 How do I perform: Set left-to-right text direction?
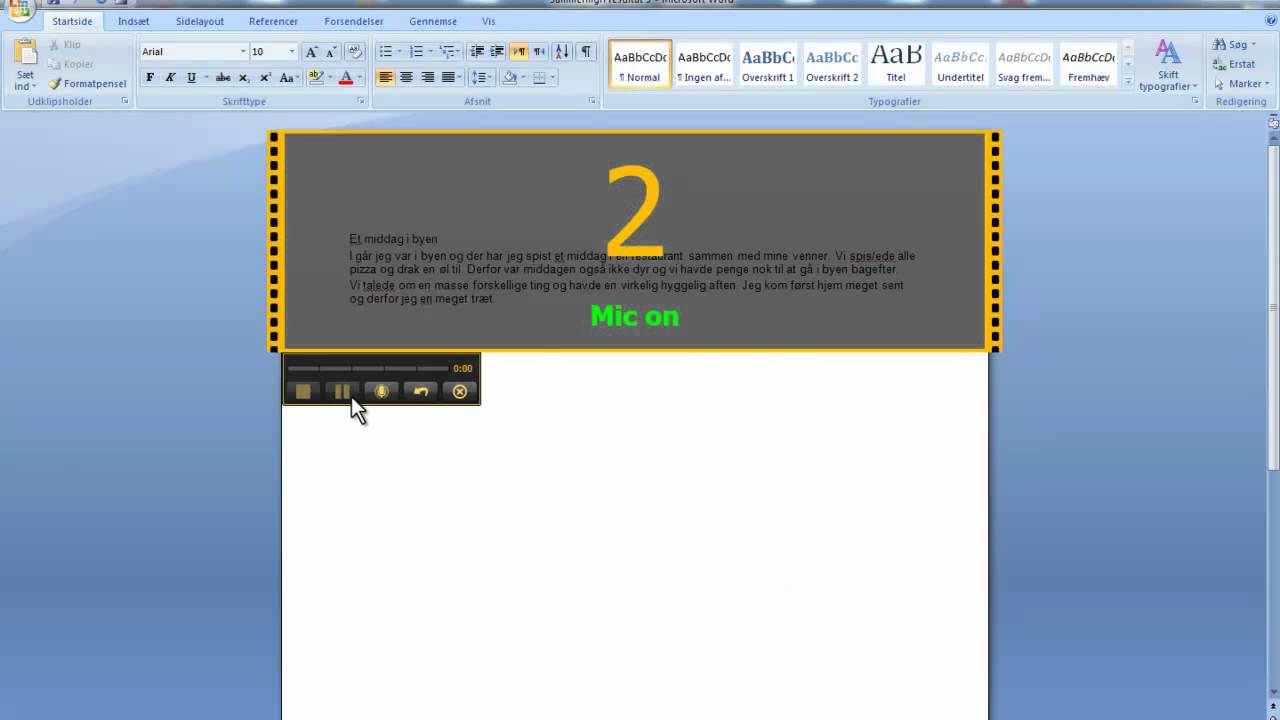[x=519, y=51]
